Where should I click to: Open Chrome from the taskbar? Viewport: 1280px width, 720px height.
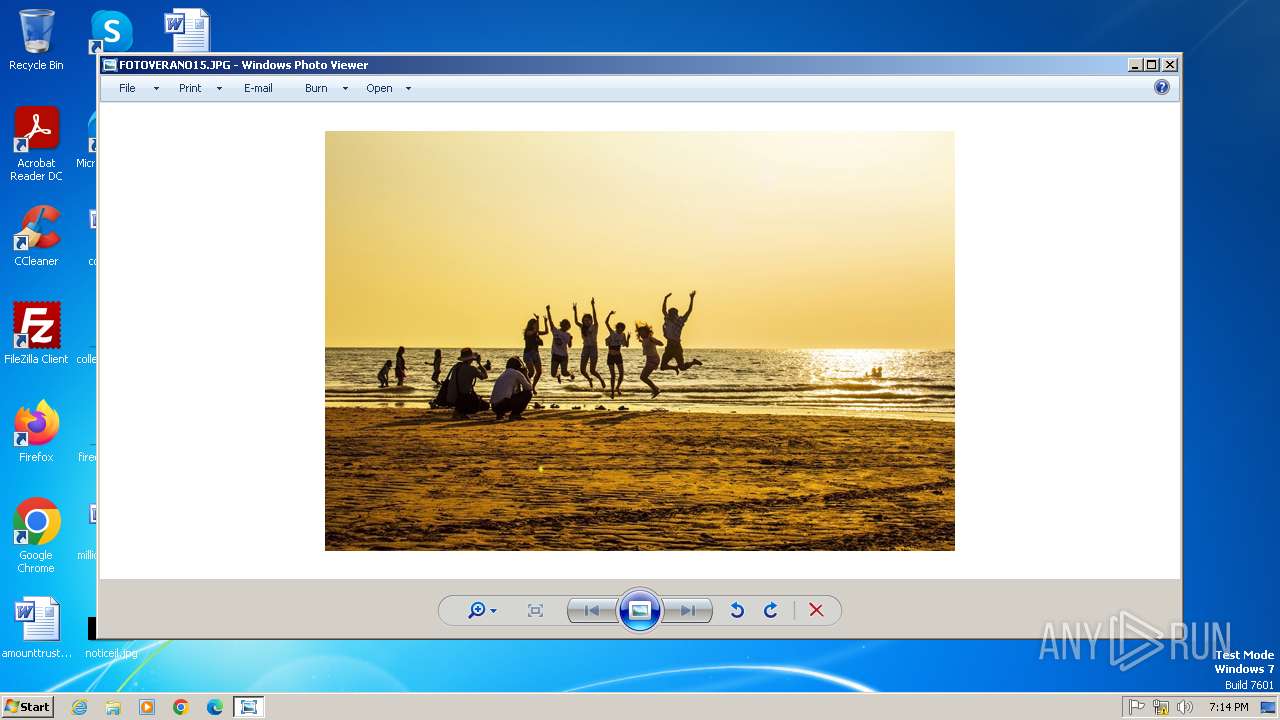181,707
